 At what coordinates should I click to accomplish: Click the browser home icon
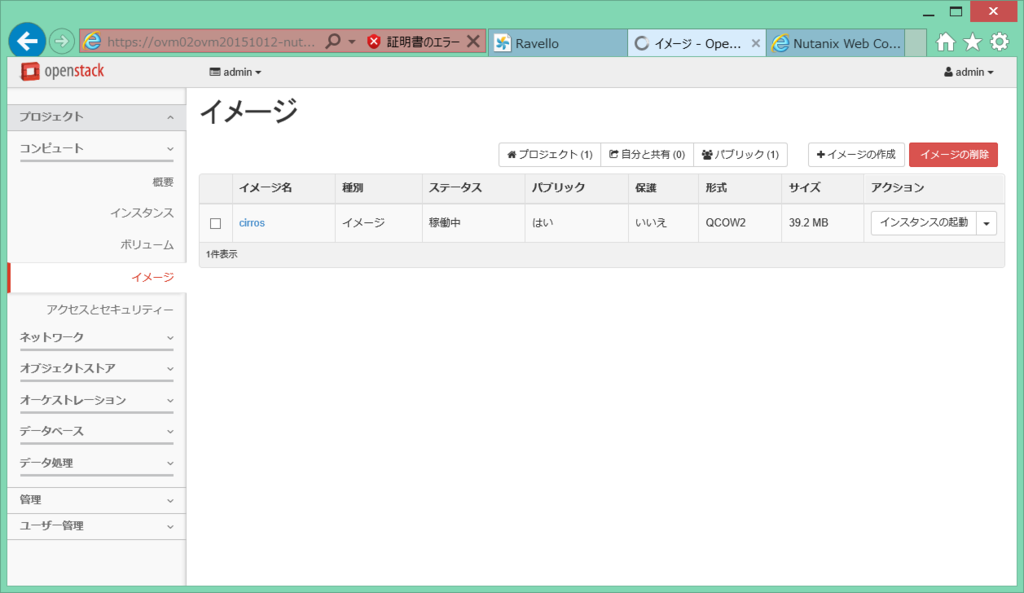(x=946, y=41)
